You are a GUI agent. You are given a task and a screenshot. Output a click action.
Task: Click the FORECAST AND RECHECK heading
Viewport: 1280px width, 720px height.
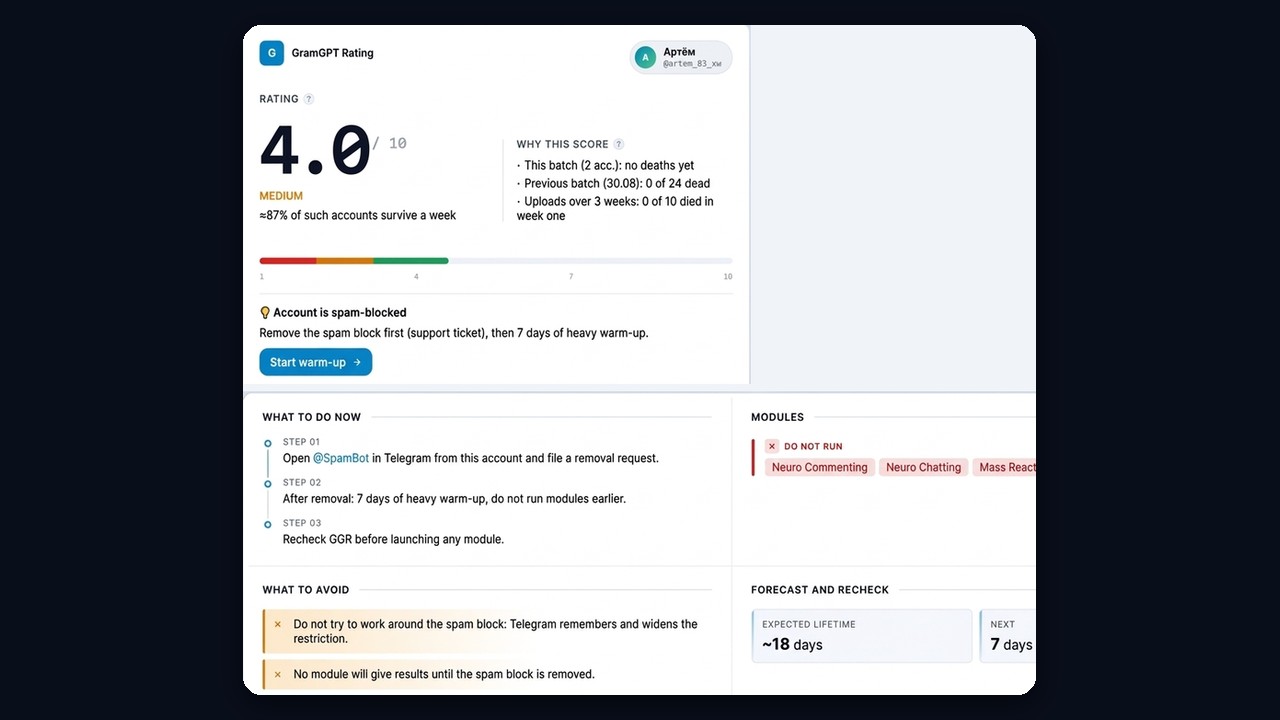pyautogui.click(x=820, y=590)
